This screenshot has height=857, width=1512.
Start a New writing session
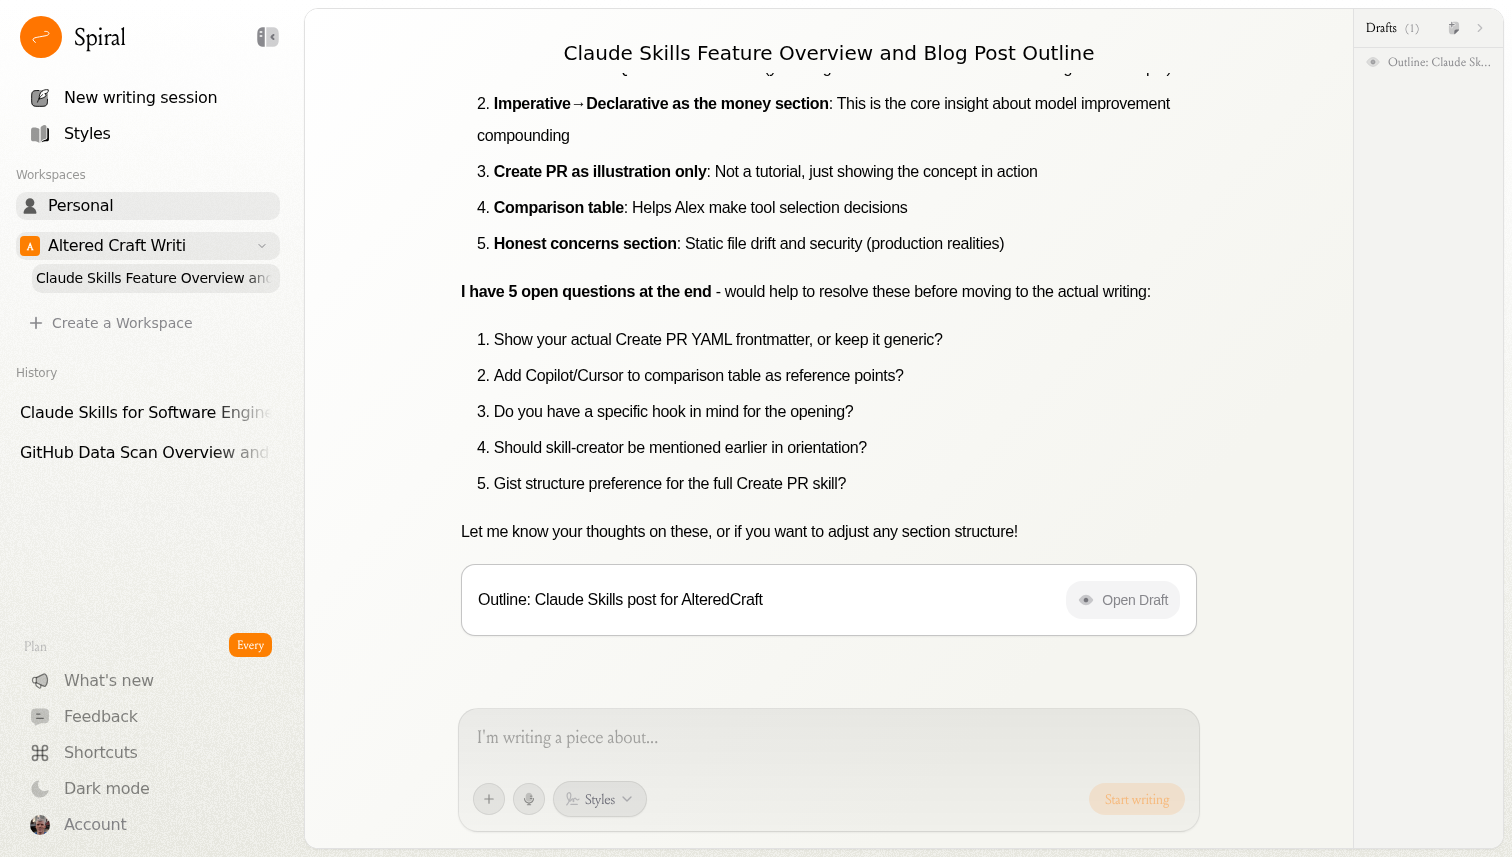[x=140, y=98]
